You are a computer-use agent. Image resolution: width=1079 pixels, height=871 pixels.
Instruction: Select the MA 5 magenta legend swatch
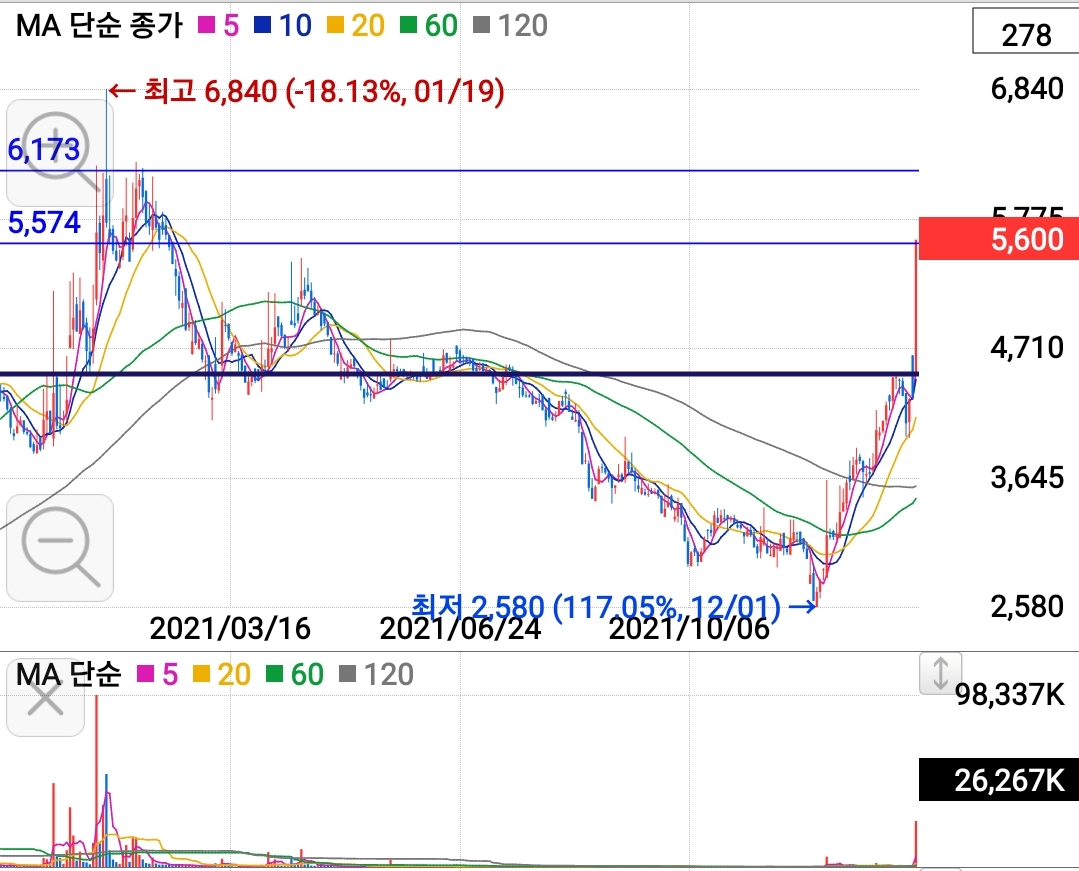pos(206,25)
